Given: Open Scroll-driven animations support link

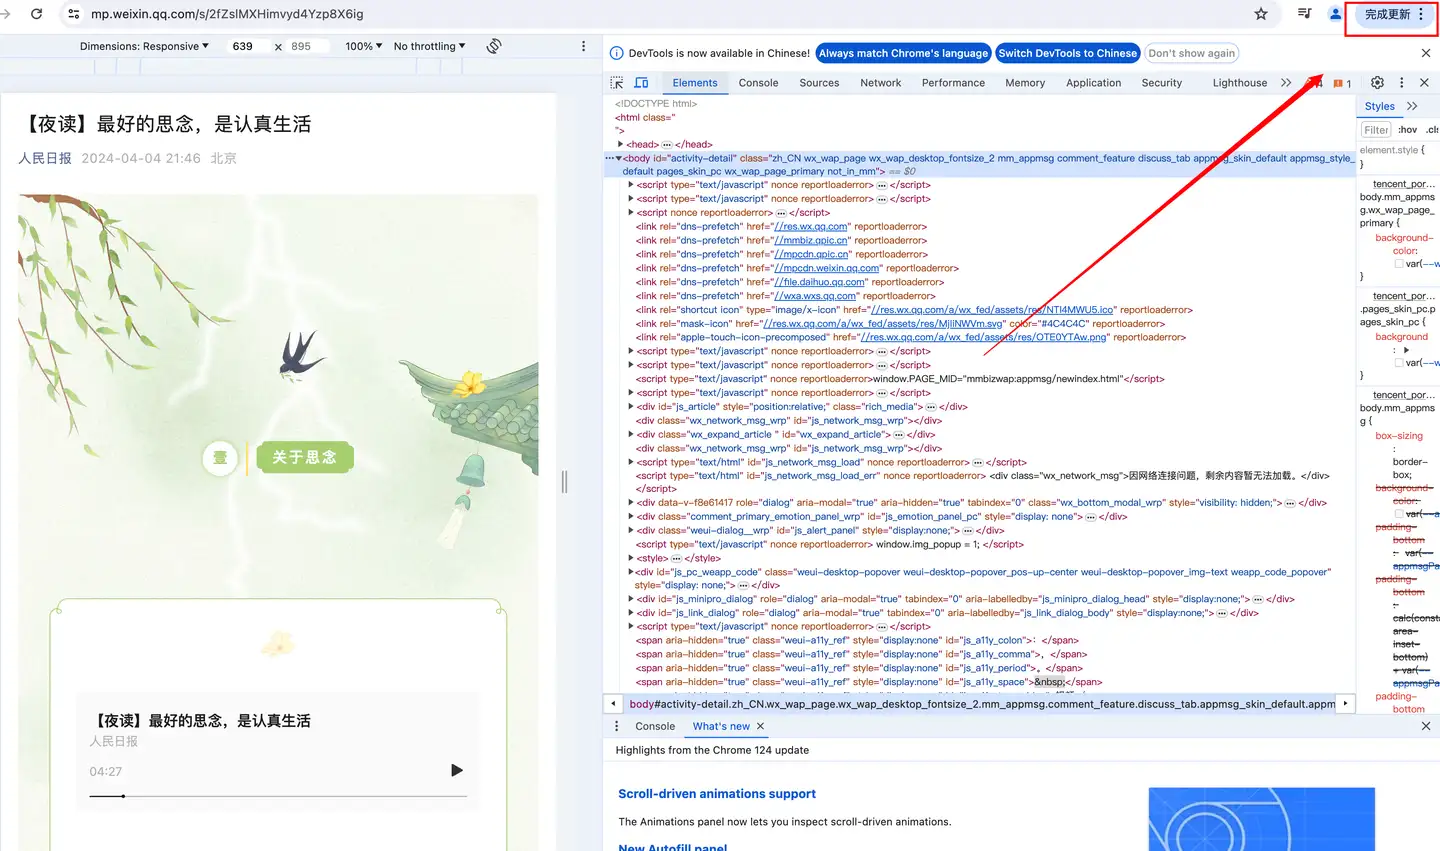Looking at the screenshot, I should click(x=717, y=794).
